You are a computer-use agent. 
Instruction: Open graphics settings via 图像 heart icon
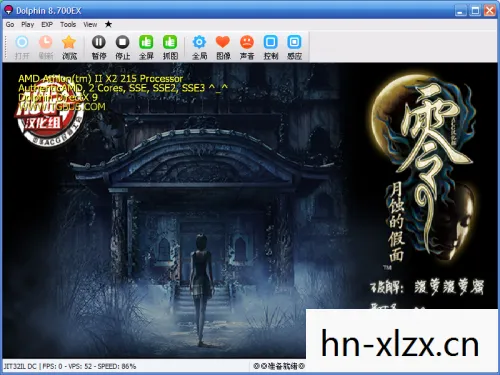pyautogui.click(x=223, y=47)
